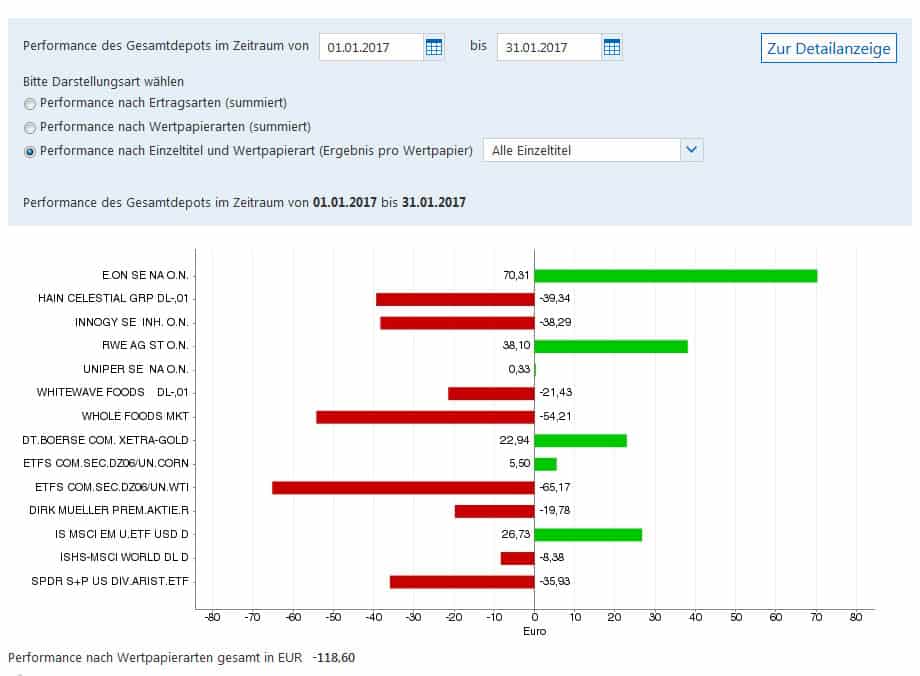Select Performance nach Einzeltitel radio option
Image resolution: width=920 pixels, height=676 pixels.
pyautogui.click(x=29, y=151)
